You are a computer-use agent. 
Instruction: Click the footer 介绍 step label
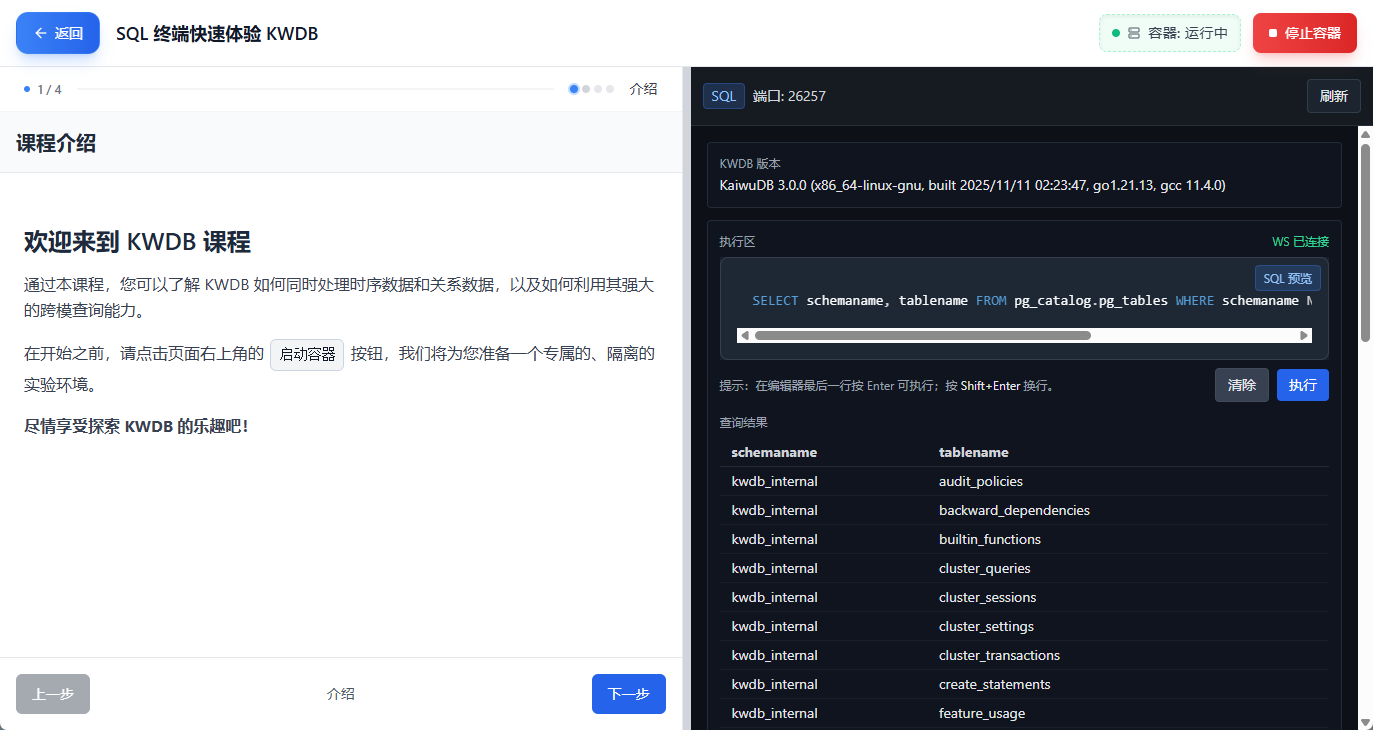pos(340,694)
